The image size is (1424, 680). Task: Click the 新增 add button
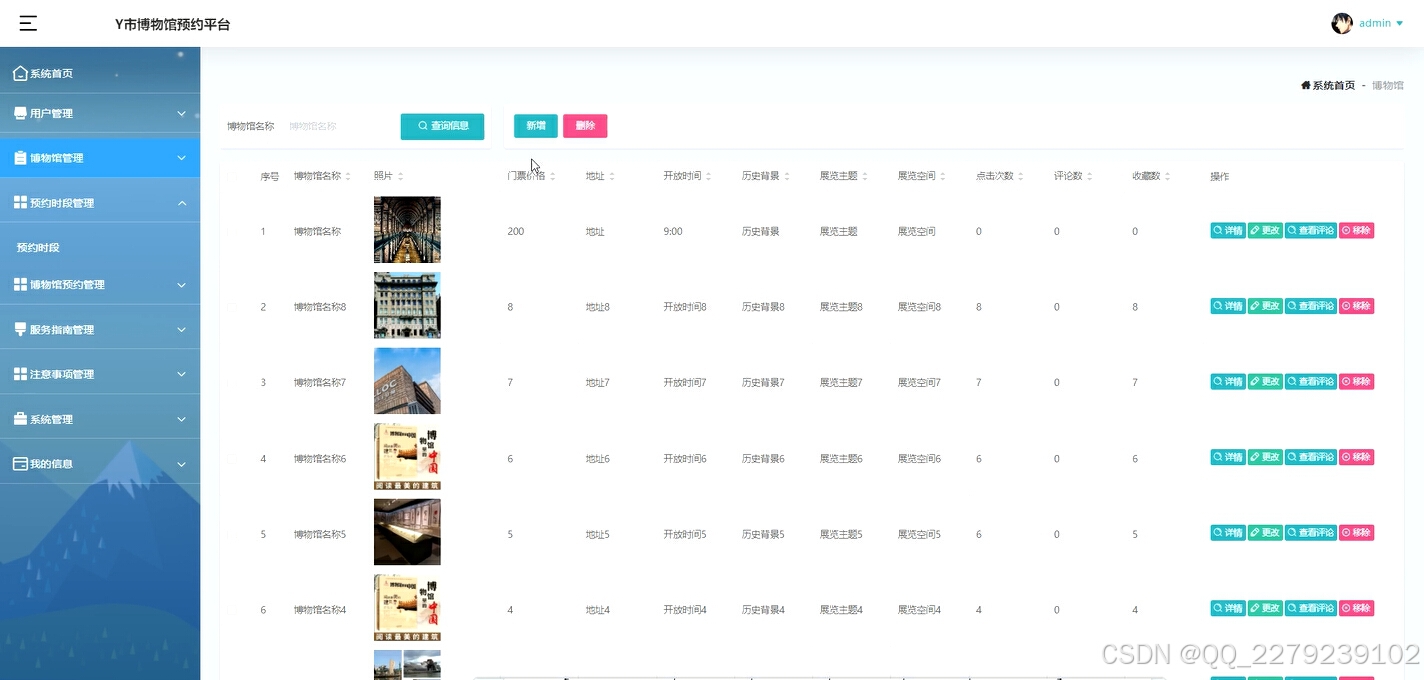tap(536, 126)
